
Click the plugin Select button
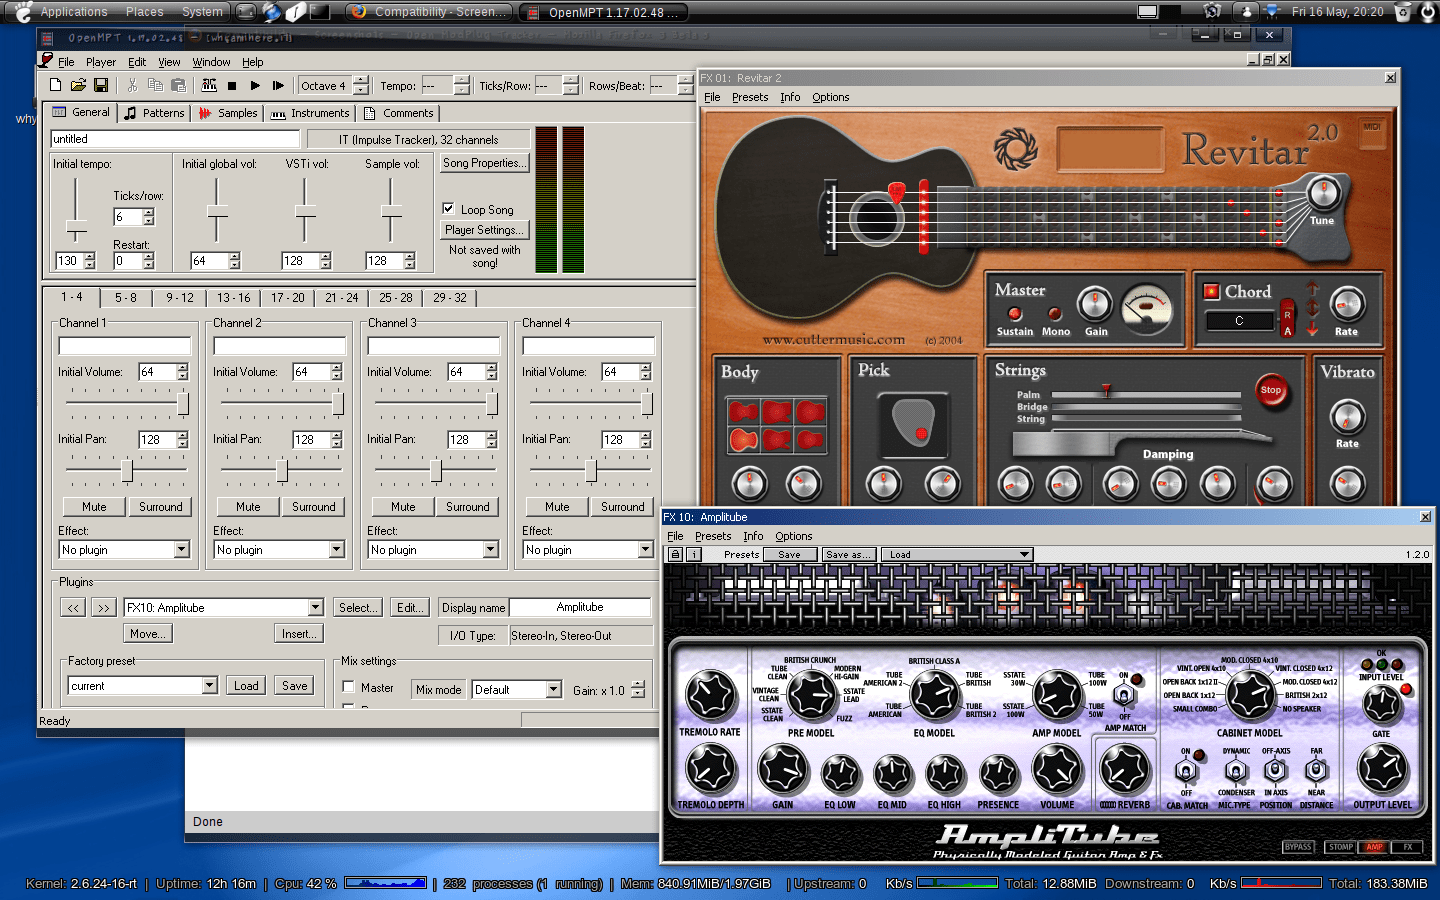point(357,608)
